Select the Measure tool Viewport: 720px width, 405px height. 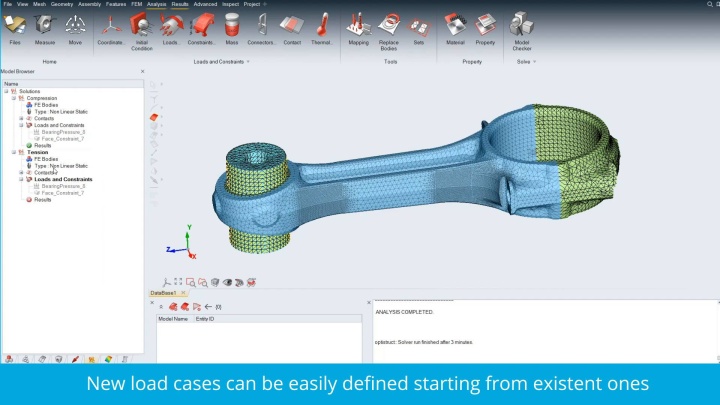(45, 29)
